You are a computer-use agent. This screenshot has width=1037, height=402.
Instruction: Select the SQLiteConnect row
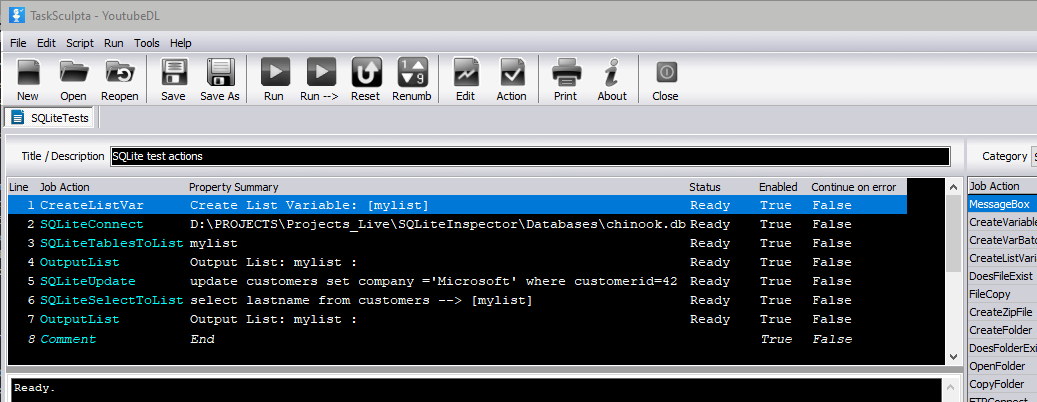point(457,224)
